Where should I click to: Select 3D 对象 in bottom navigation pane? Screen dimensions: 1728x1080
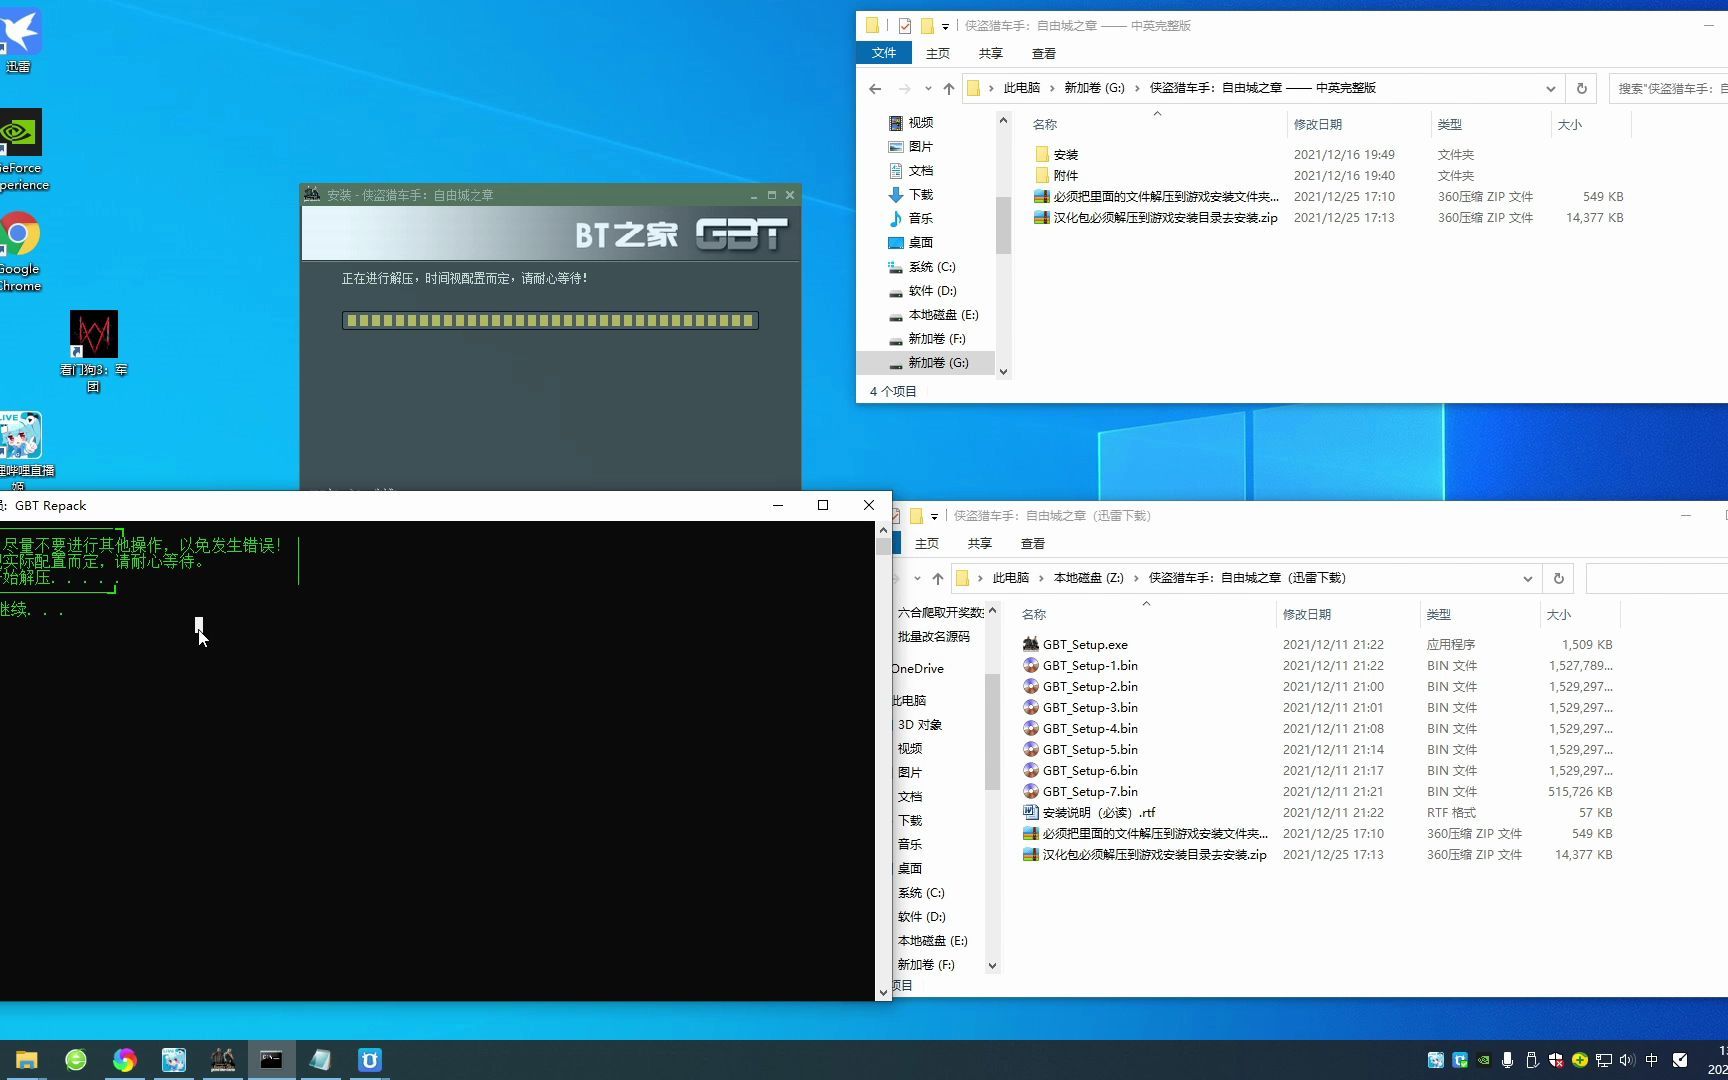pyautogui.click(x=919, y=725)
